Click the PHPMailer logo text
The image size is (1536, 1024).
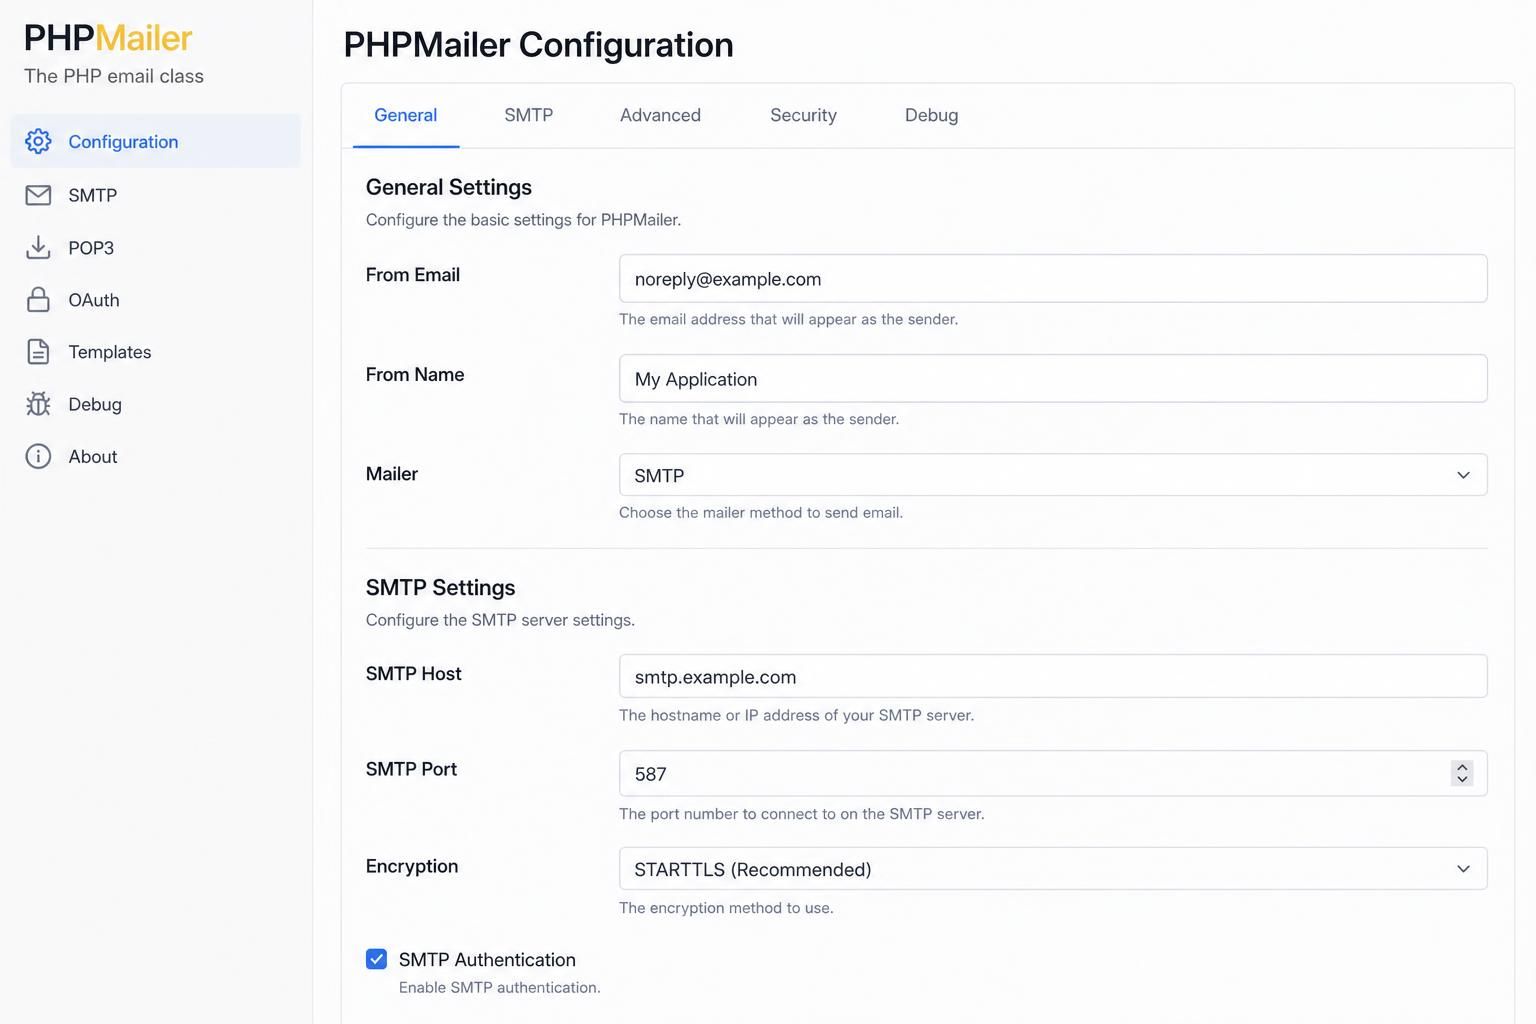pyautogui.click(x=108, y=38)
